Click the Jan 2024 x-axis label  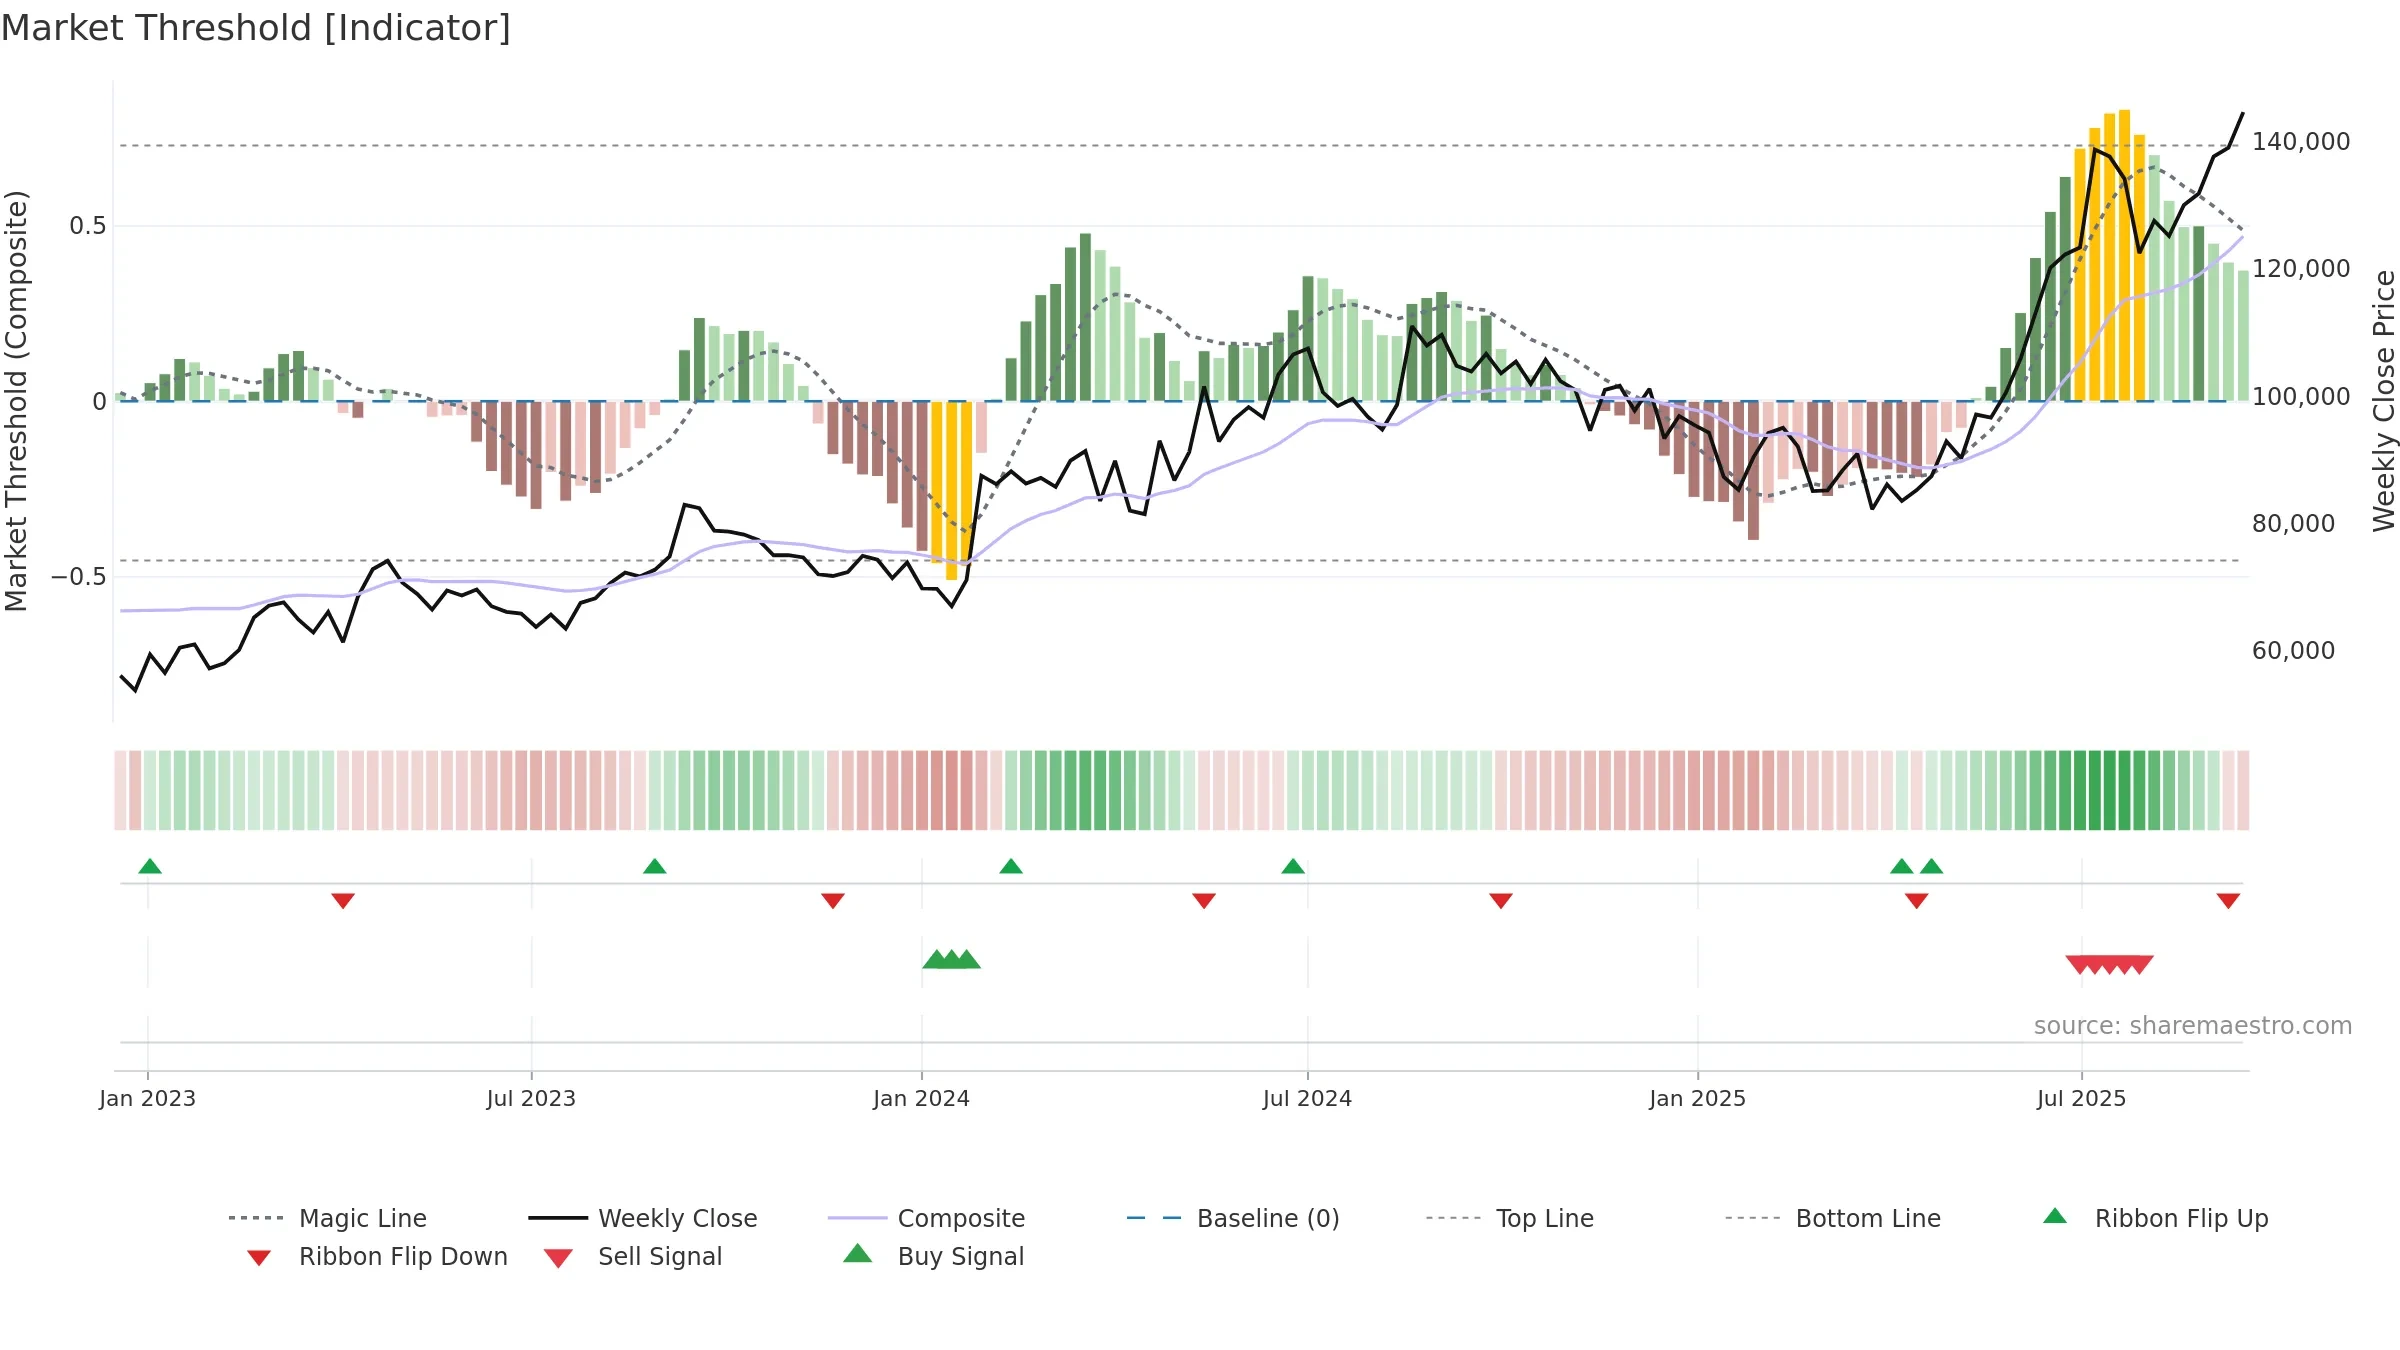[x=921, y=1099]
